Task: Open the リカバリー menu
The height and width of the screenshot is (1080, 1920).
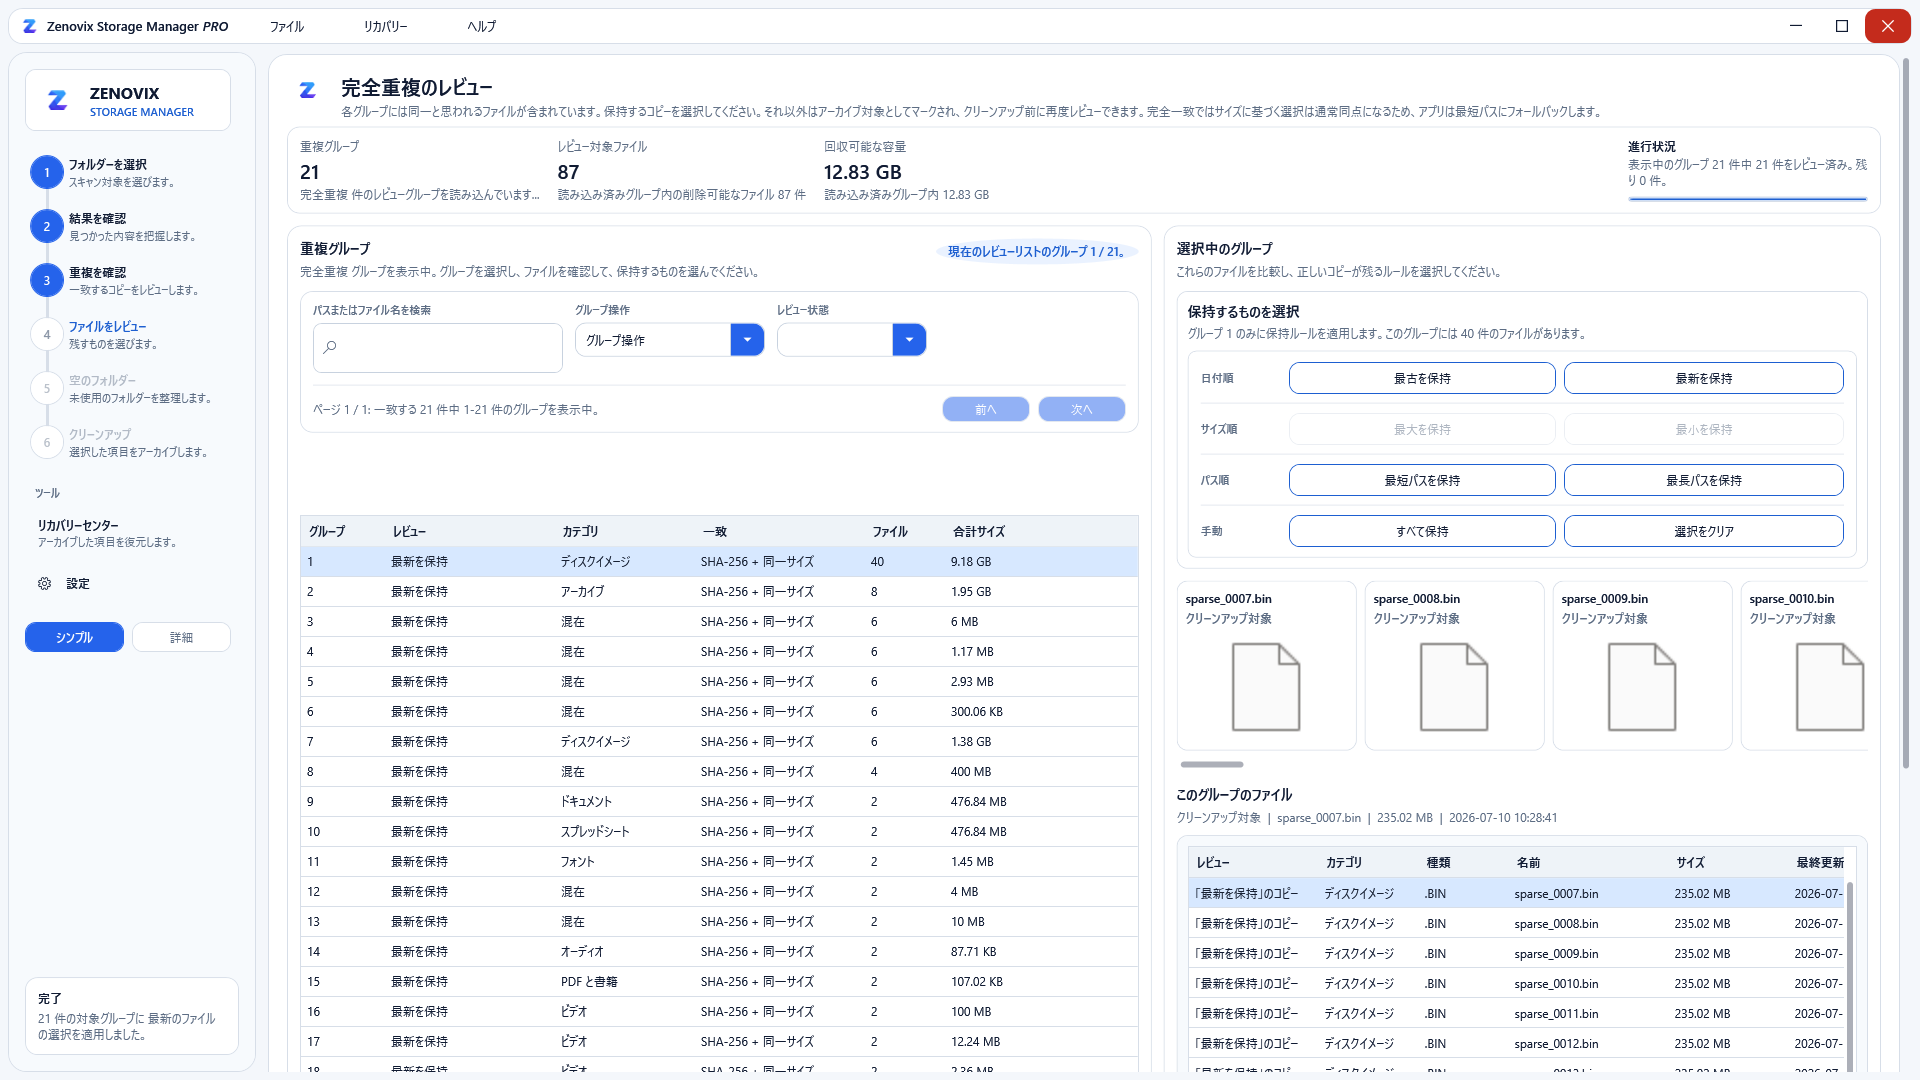Action: pyautogui.click(x=385, y=27)
